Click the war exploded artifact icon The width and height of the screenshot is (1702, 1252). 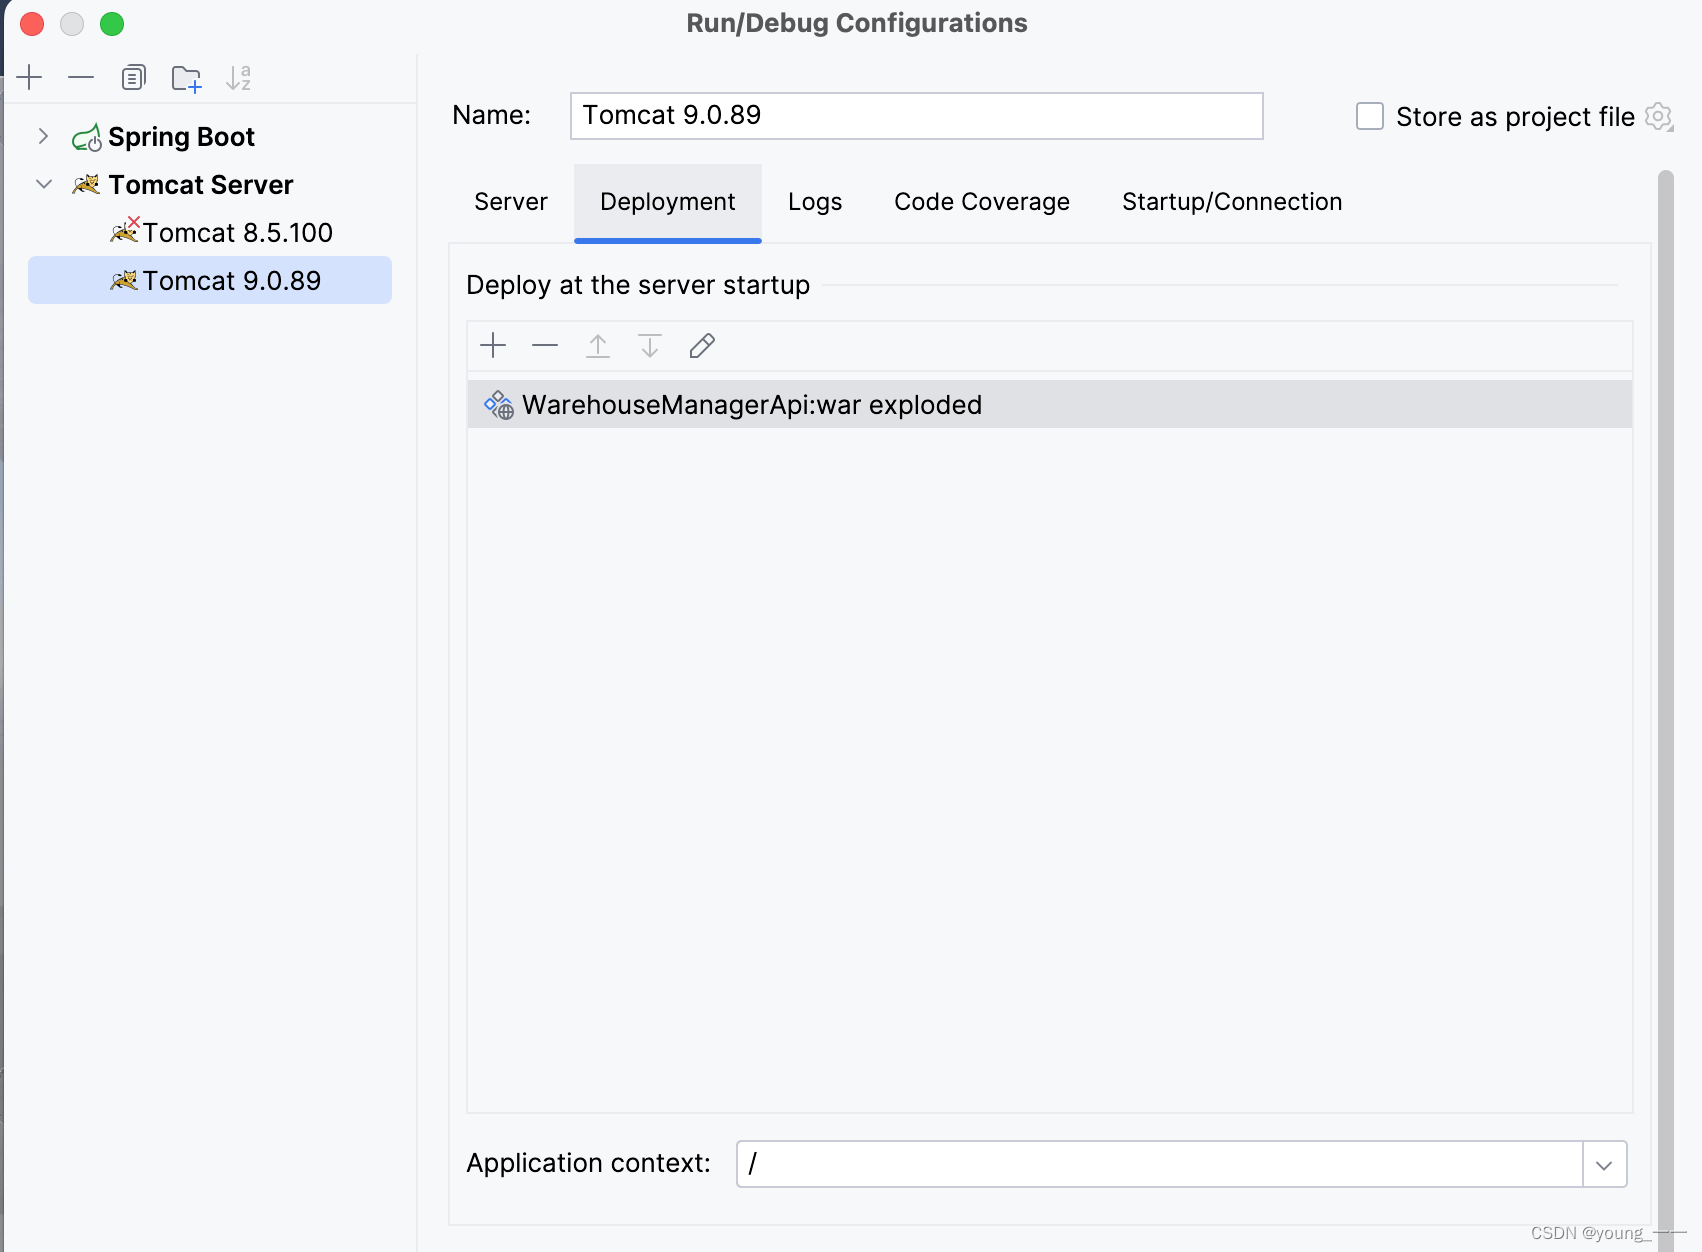[499, 405]
